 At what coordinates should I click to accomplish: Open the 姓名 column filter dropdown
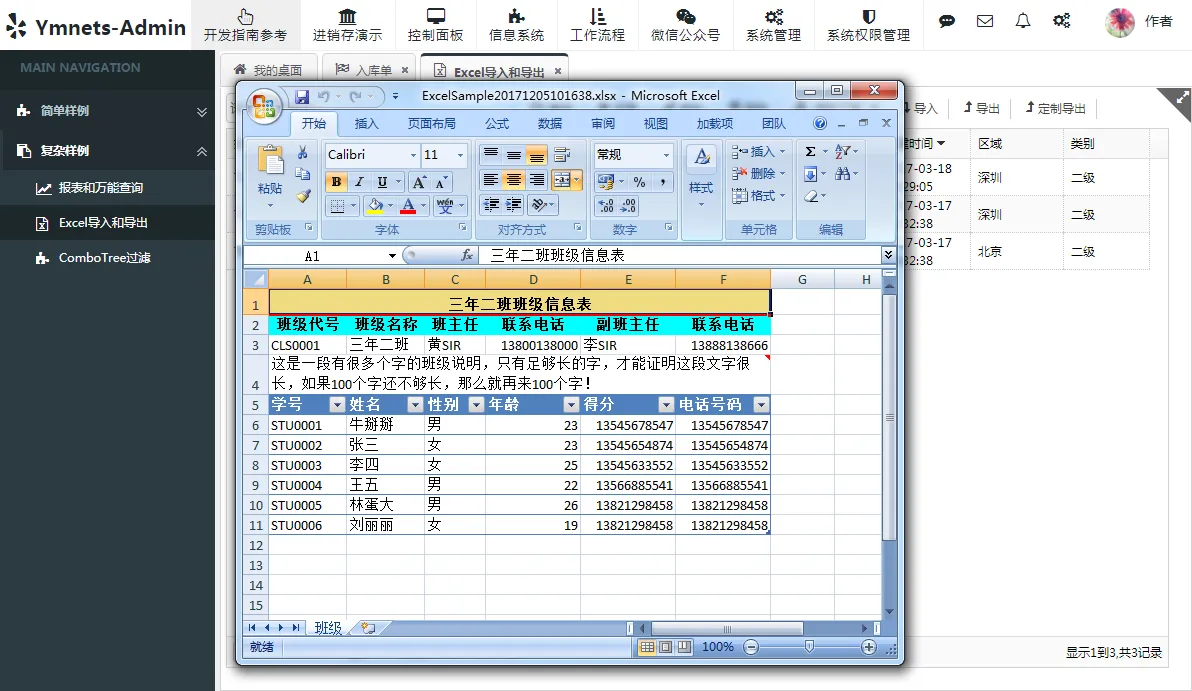[415, 404]
